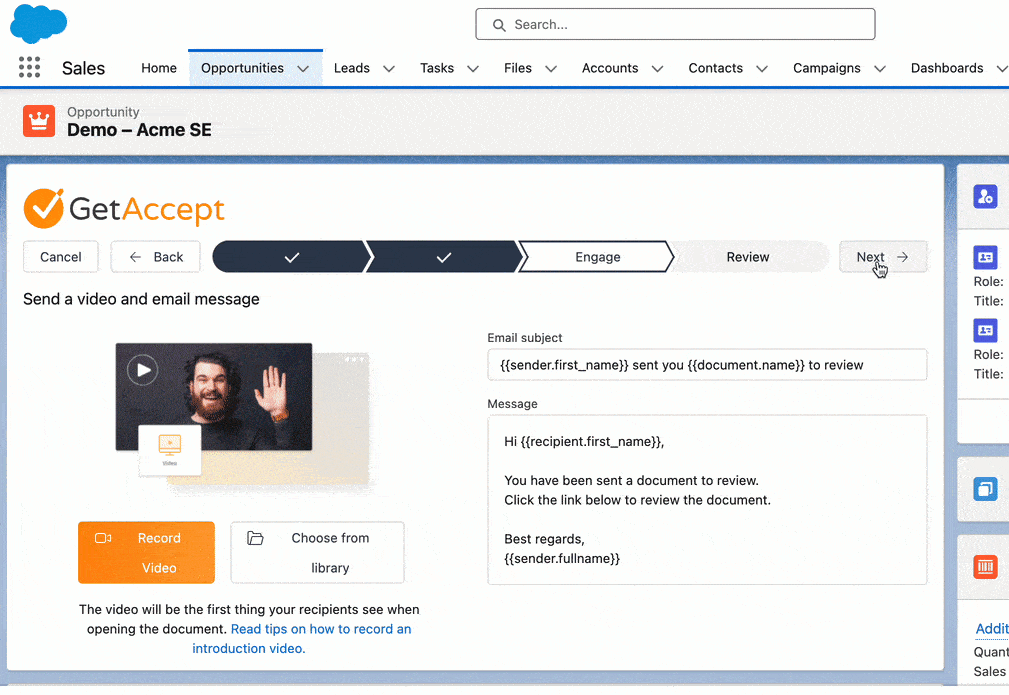The height and width of the screenshot is (695, 1009).
Task: Expand the Contacts tab dropdown chevron
Action: (x=762, y=69)
